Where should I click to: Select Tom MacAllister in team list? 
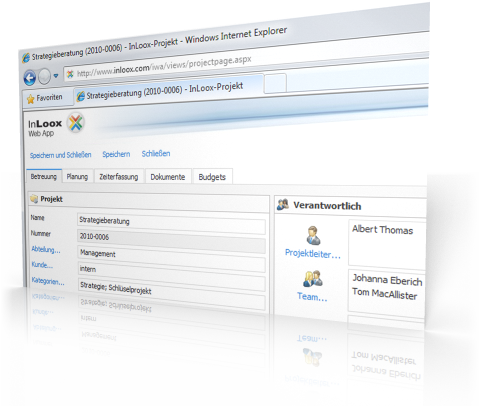pos(385,294)
